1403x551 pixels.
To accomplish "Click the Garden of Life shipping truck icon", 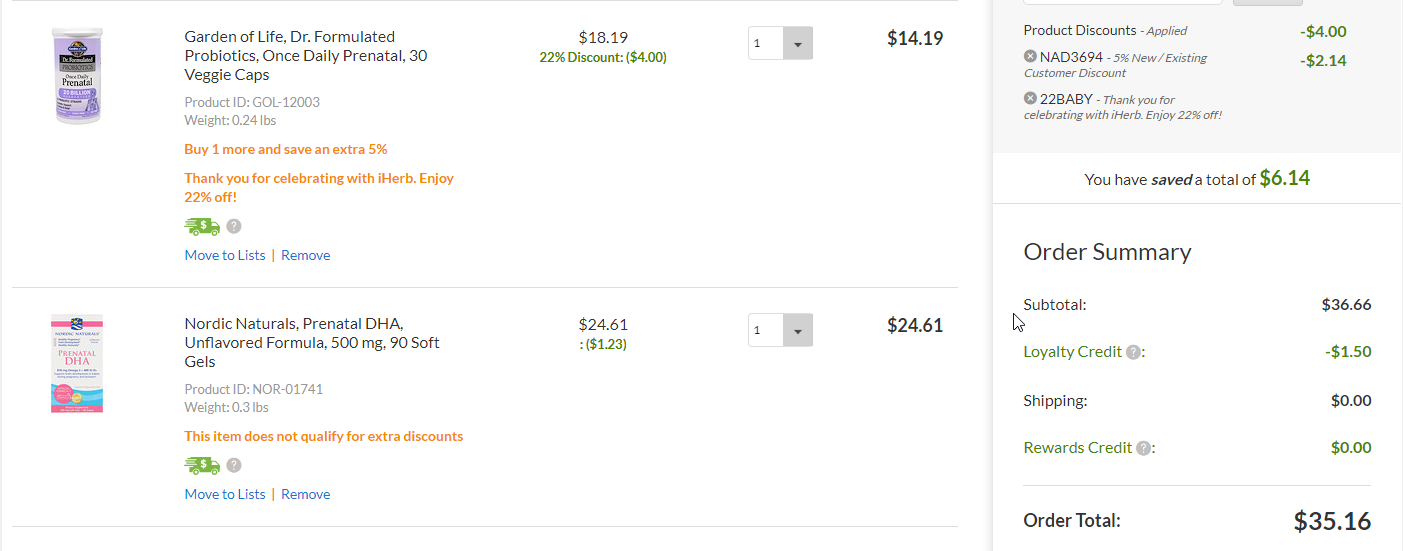I will tap(202, 226).
